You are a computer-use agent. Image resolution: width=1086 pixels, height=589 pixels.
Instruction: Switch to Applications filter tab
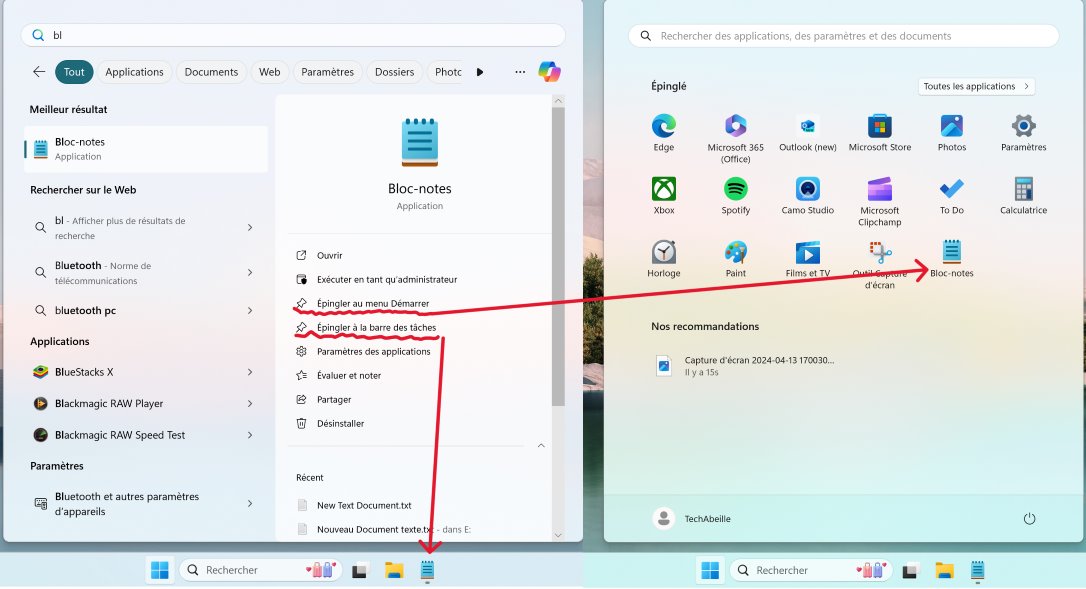click(x=134, y=72)
